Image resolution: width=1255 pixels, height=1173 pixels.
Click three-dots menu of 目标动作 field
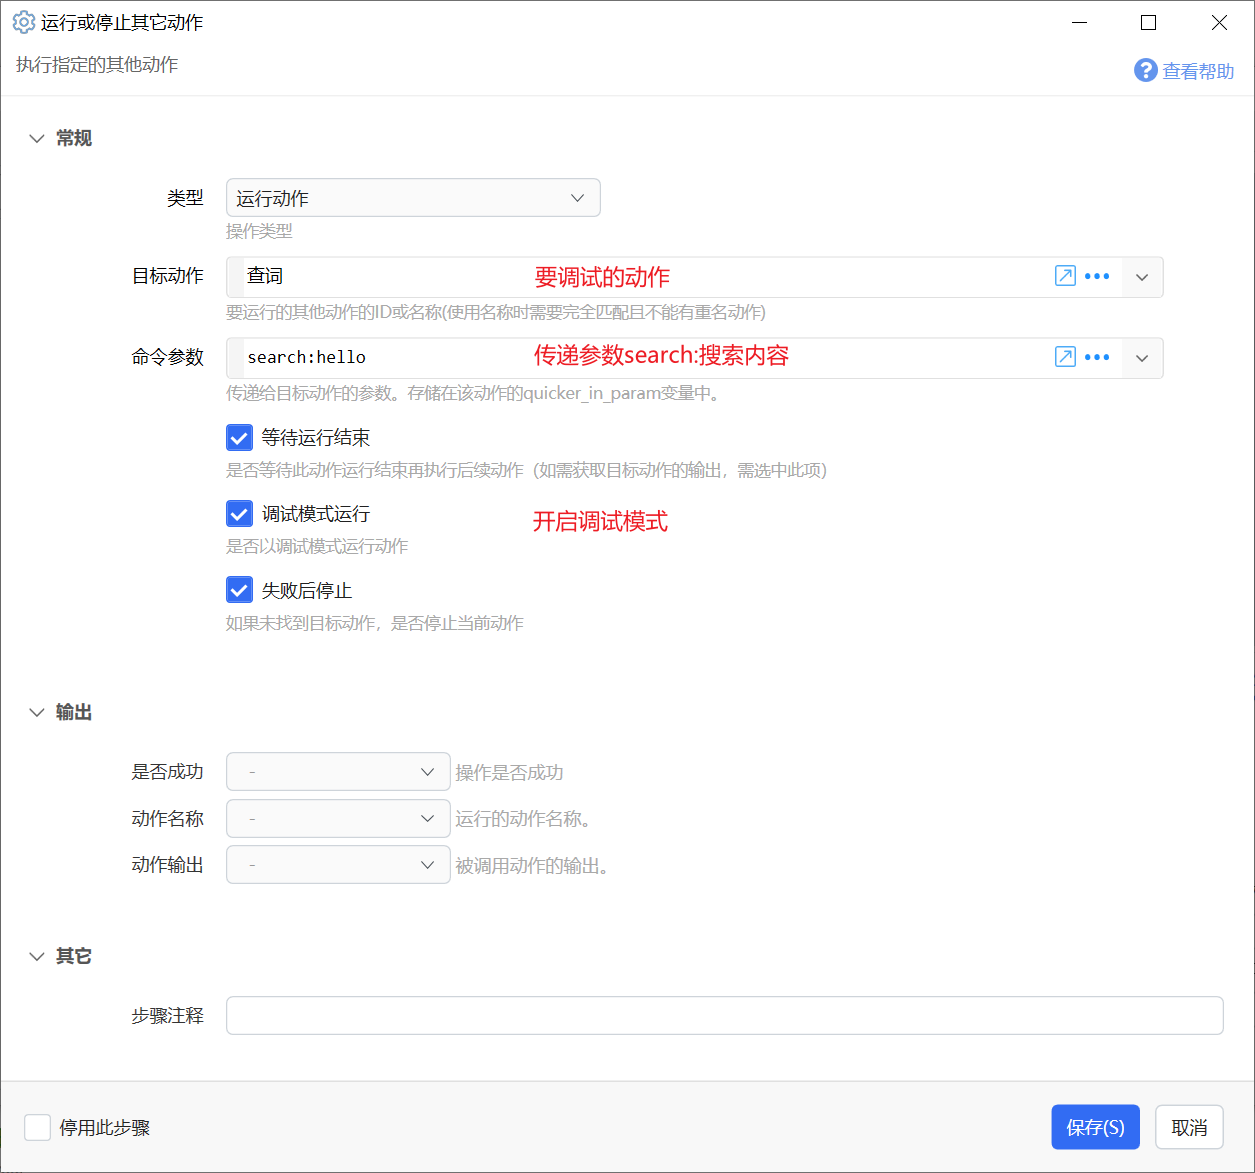pos(1097,276)
